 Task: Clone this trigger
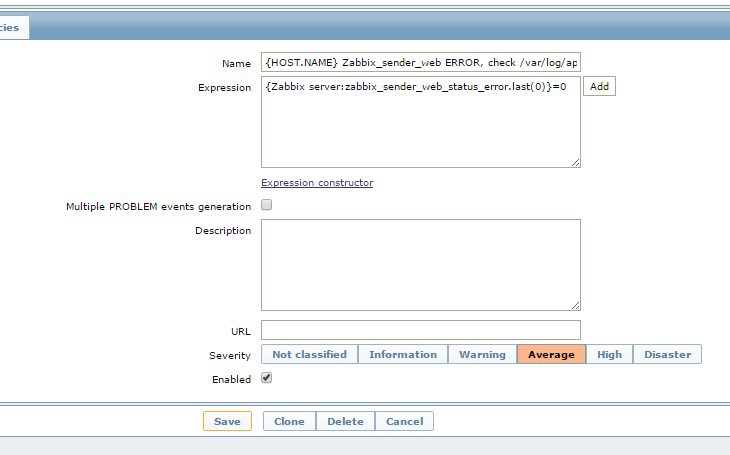pos(289,421)
